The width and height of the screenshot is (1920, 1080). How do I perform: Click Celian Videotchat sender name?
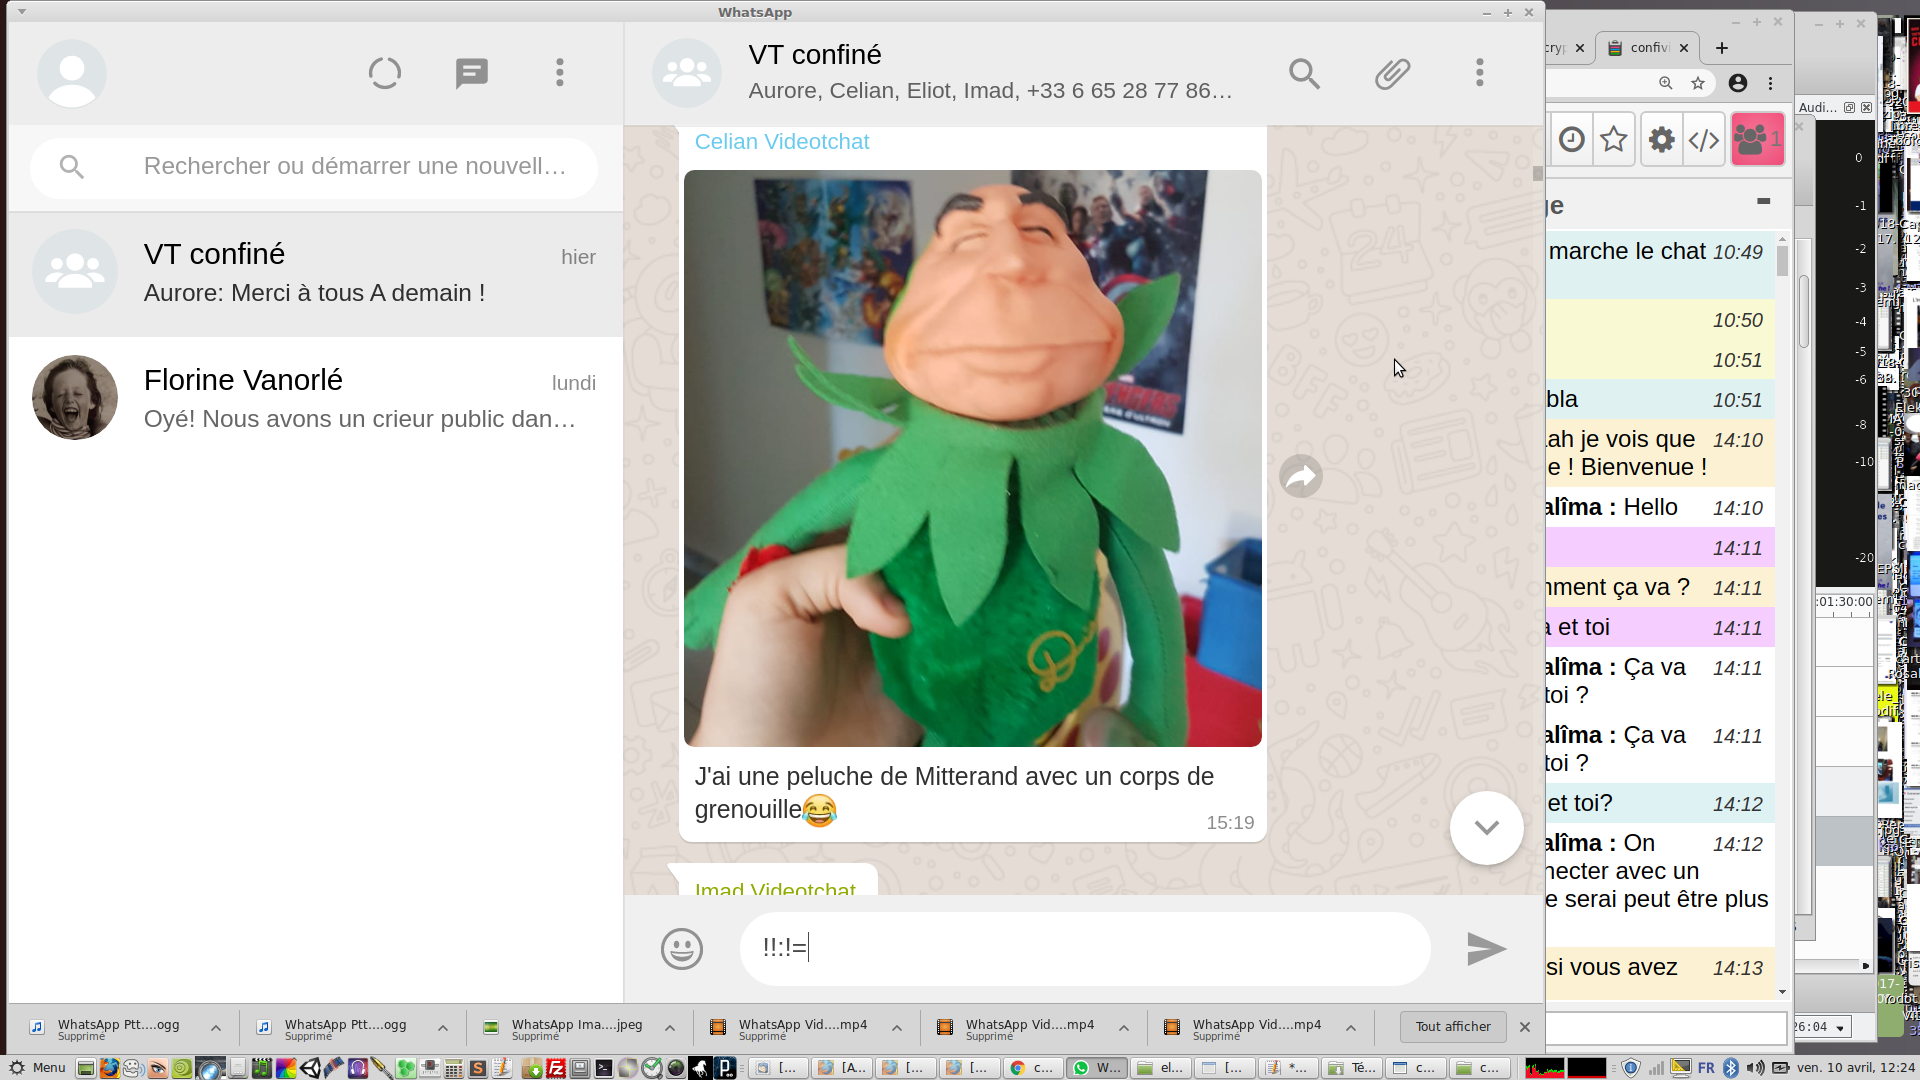coord(781,142)
